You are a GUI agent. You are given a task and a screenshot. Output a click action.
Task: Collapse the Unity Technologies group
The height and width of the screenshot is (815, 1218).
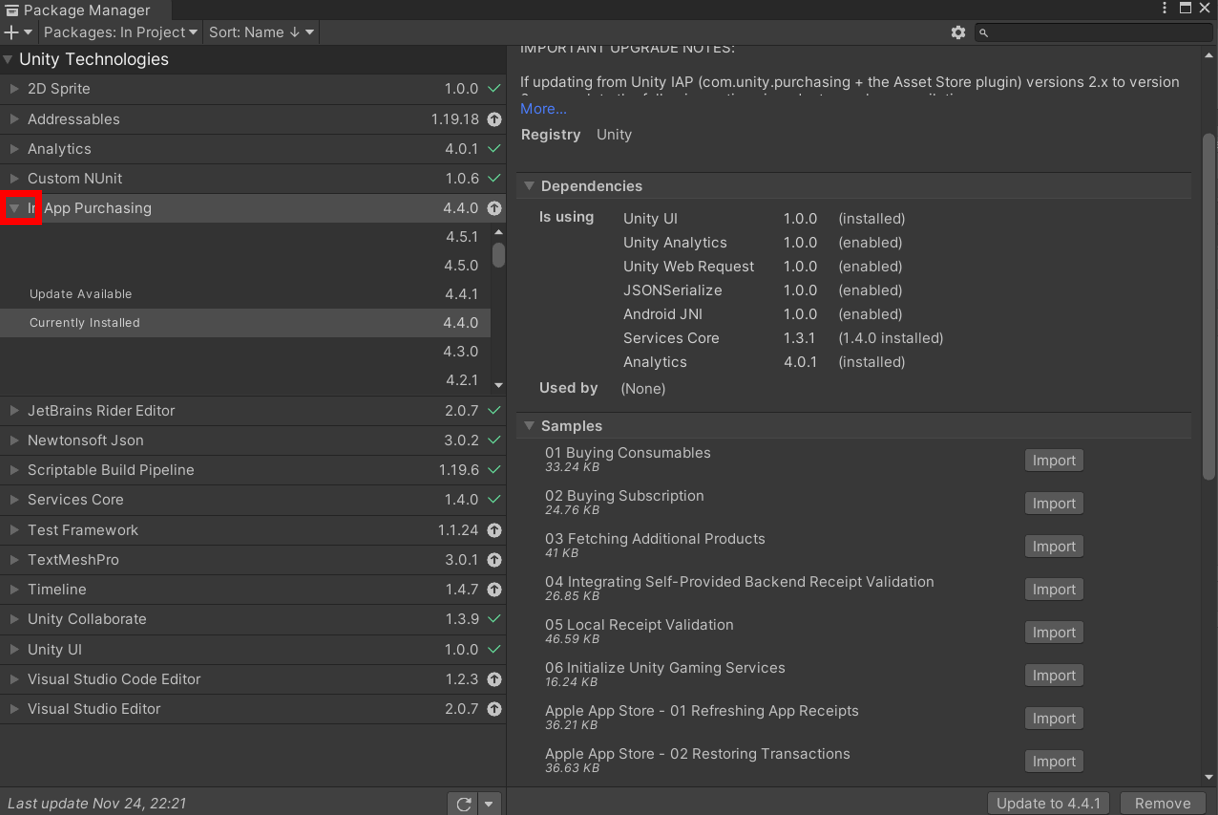[8, 60]
